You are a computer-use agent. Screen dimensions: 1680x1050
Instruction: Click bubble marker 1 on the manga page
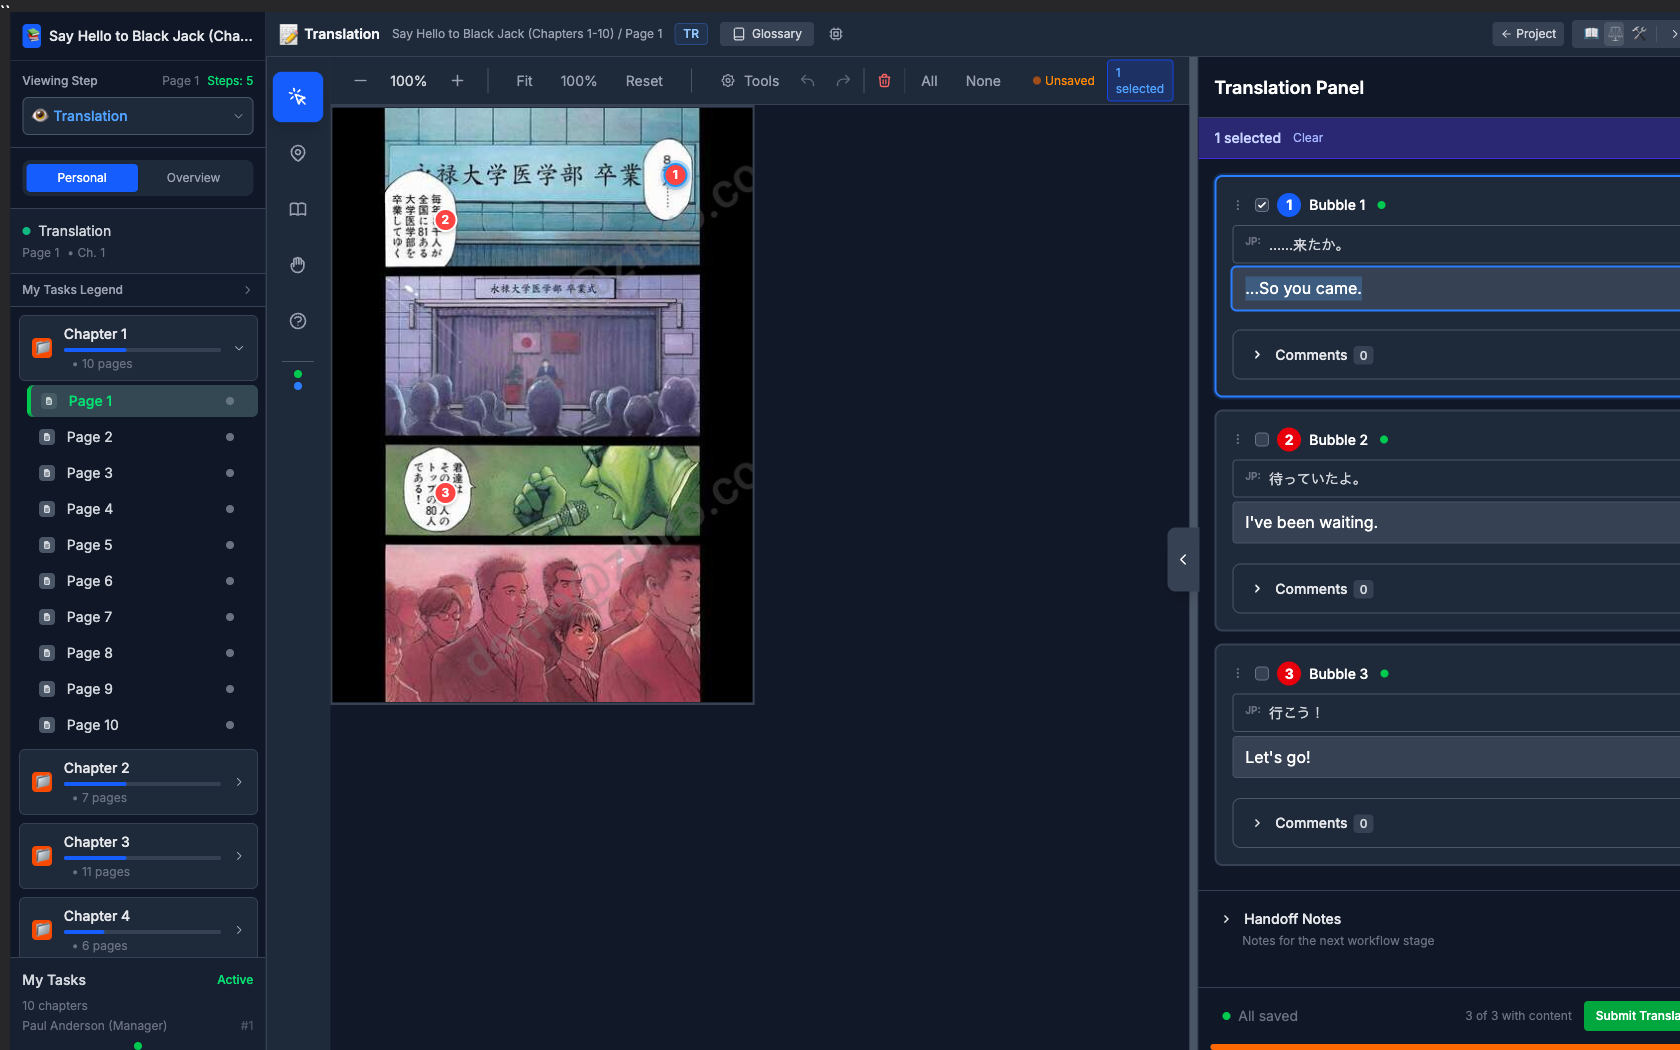(675, 175)
